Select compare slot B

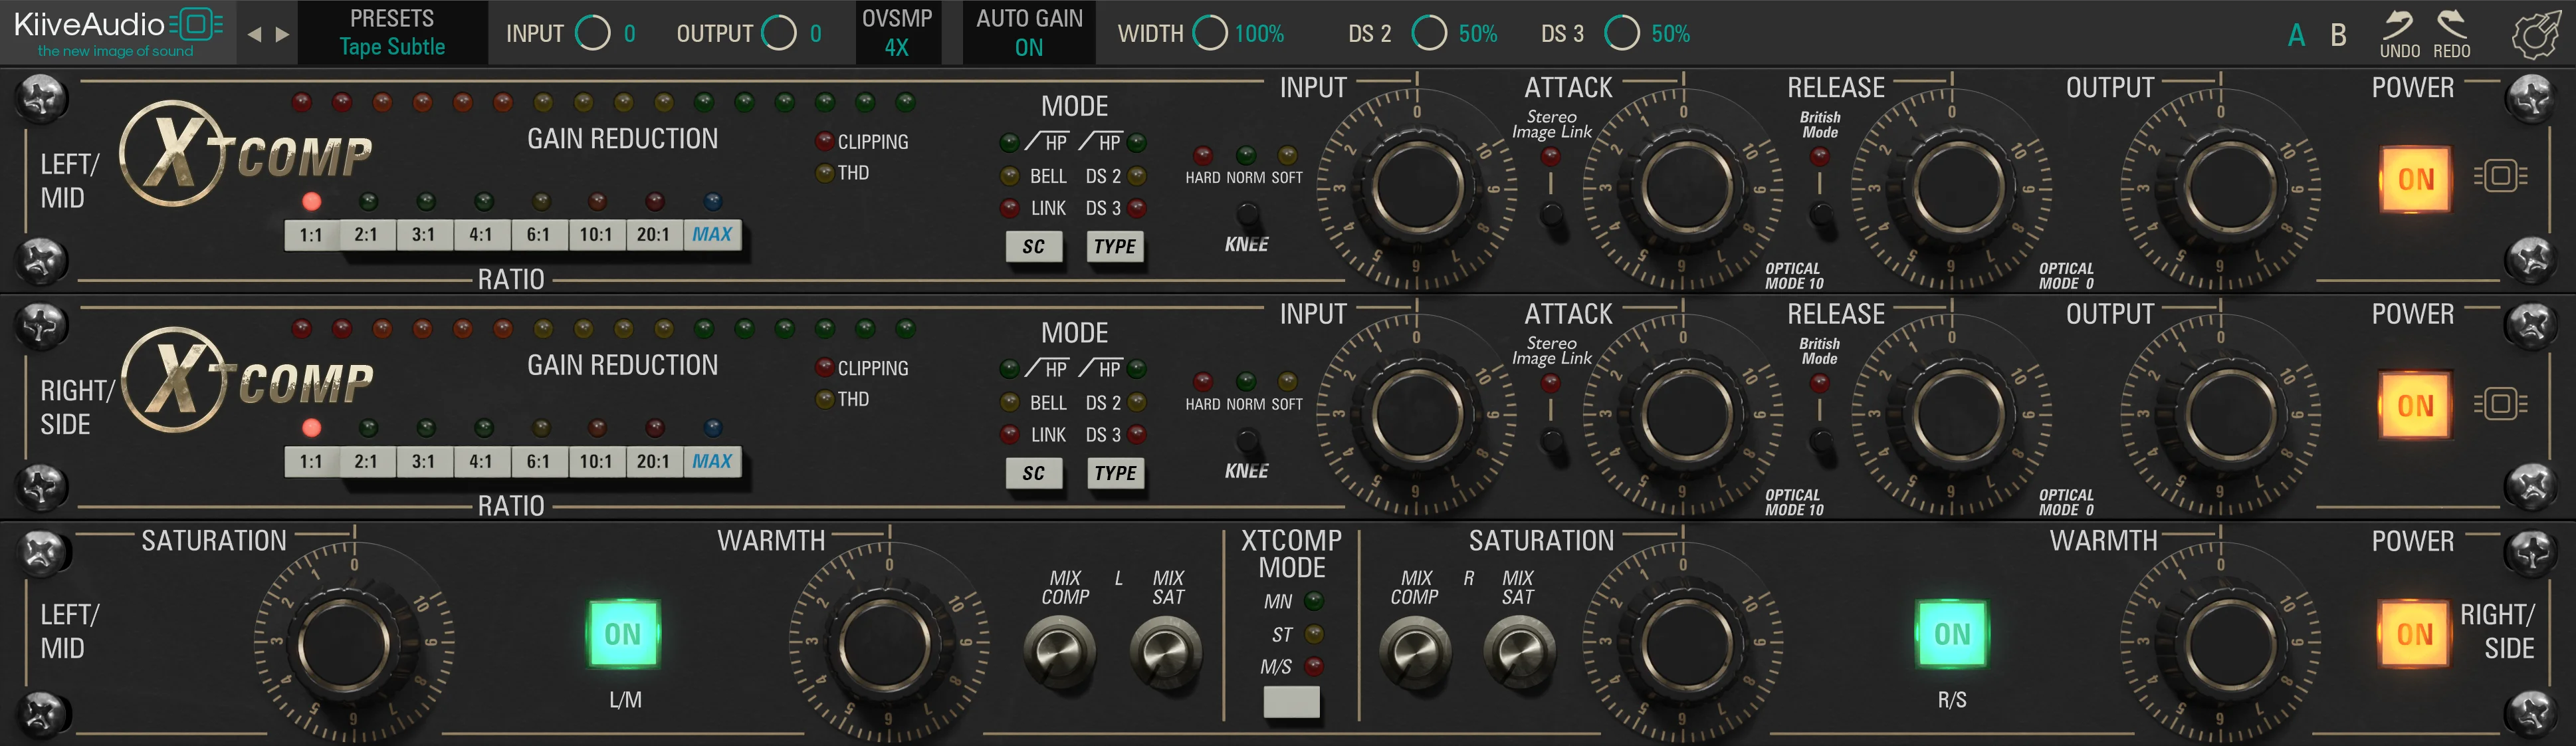pos(2338,36)
